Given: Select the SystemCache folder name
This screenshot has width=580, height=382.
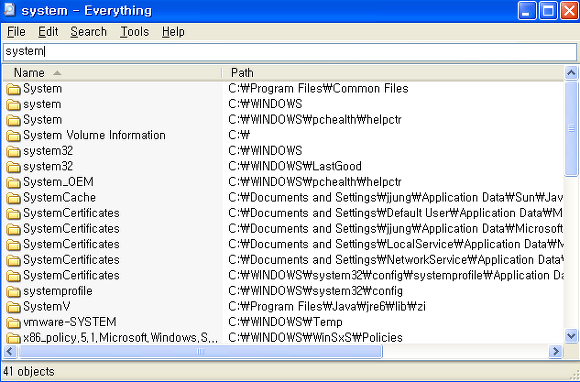Looking at the screenshot, I should [x=60, y=197].
